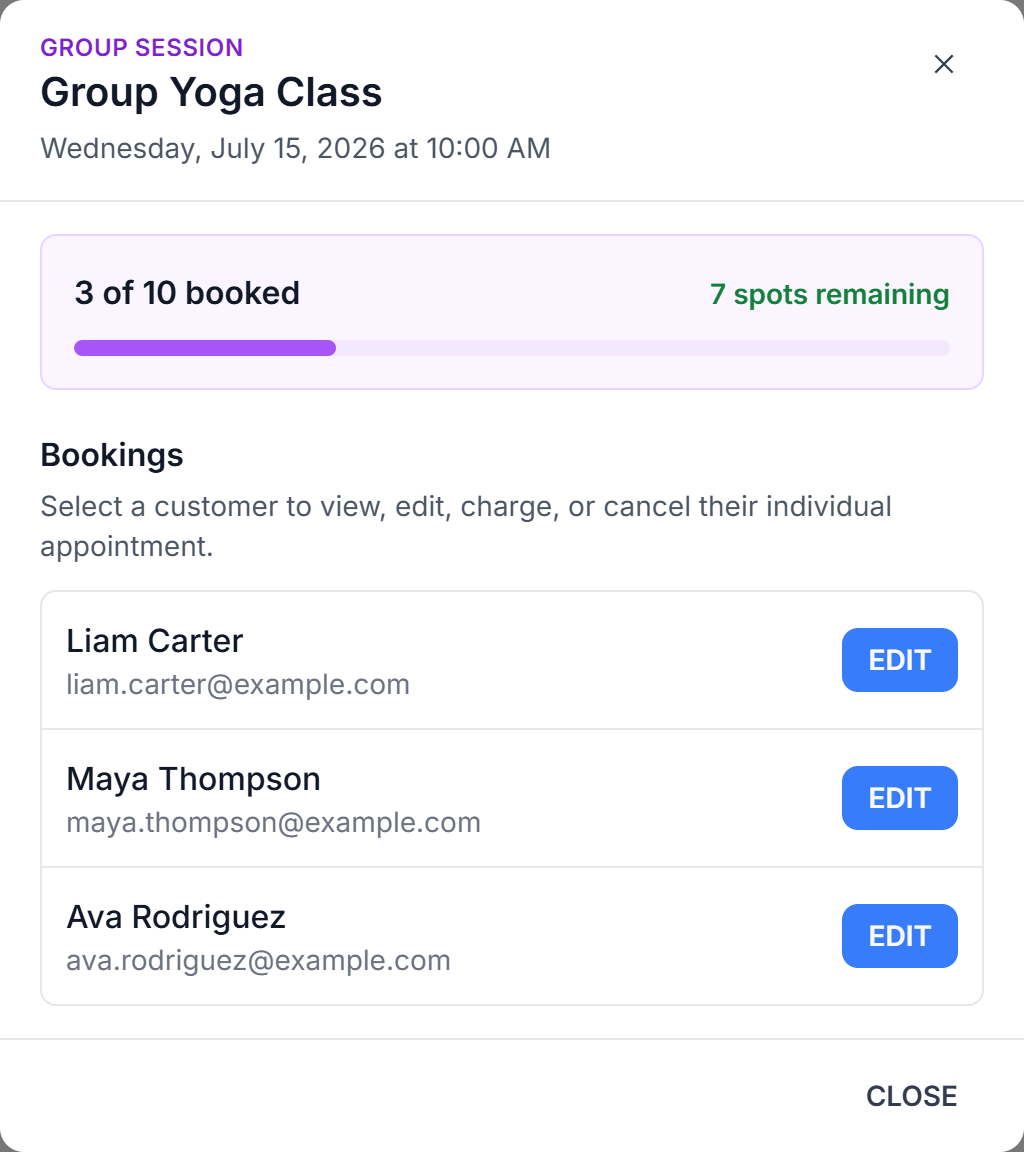Click the liam.carter@example.com email
This screenshot has height=1152, width=1024.
click(238, 685)
